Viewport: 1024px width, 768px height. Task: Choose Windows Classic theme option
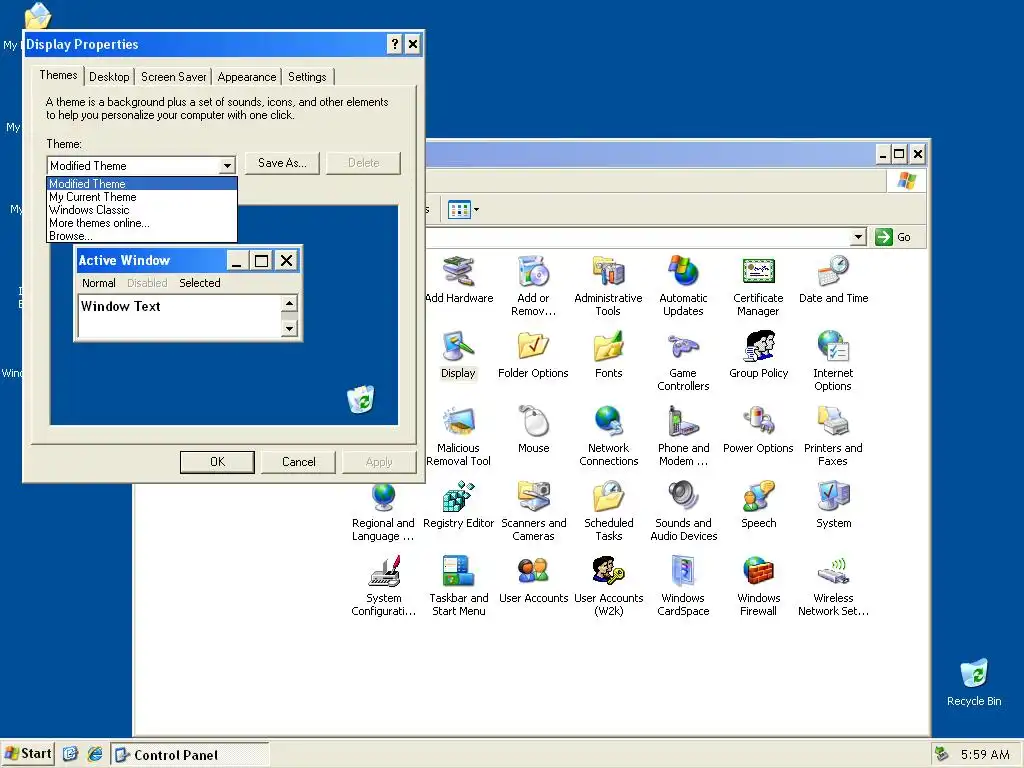pyautogui.click(x=142, y=210)
